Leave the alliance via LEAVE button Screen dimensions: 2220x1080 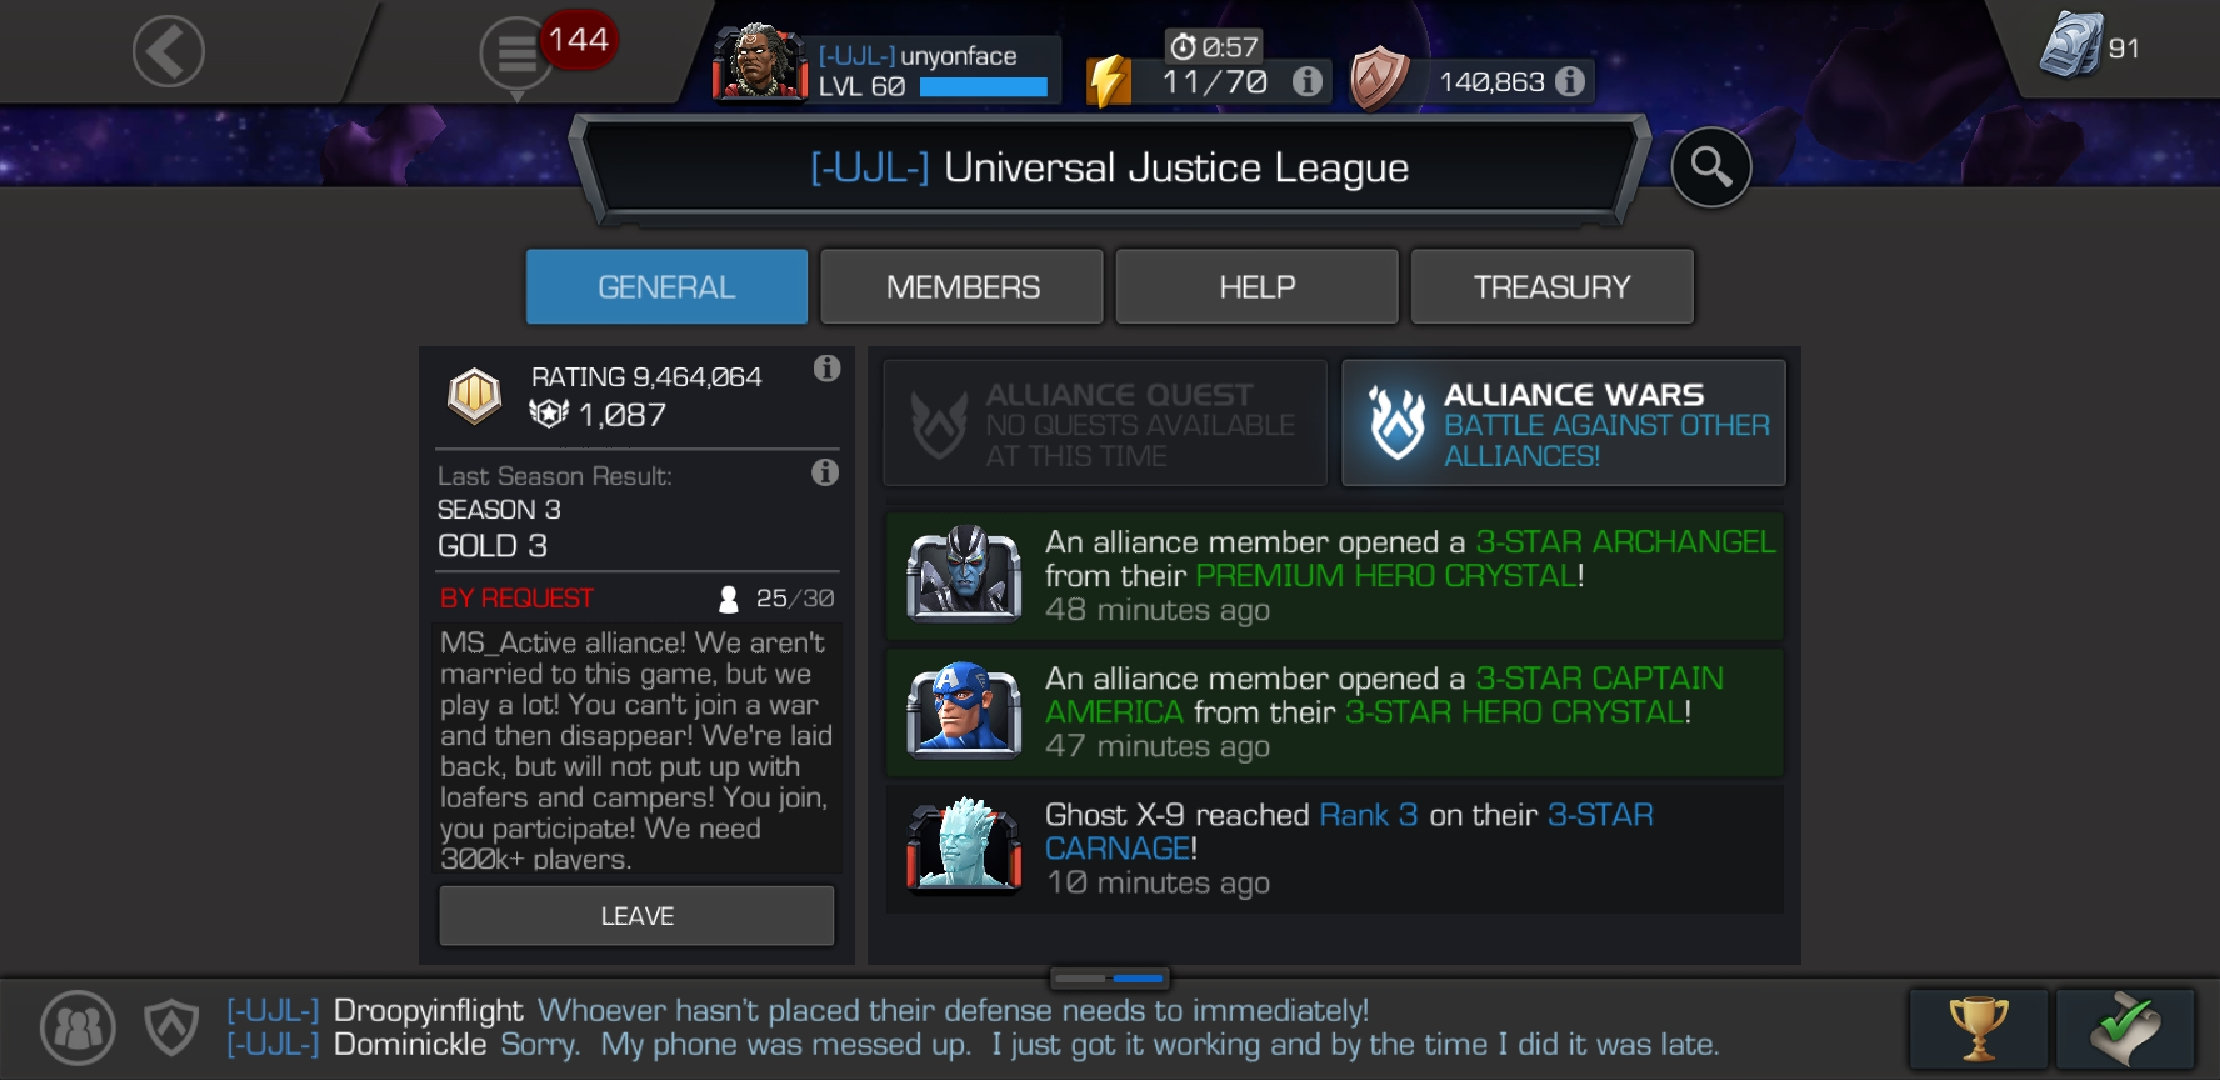point(637,916)
